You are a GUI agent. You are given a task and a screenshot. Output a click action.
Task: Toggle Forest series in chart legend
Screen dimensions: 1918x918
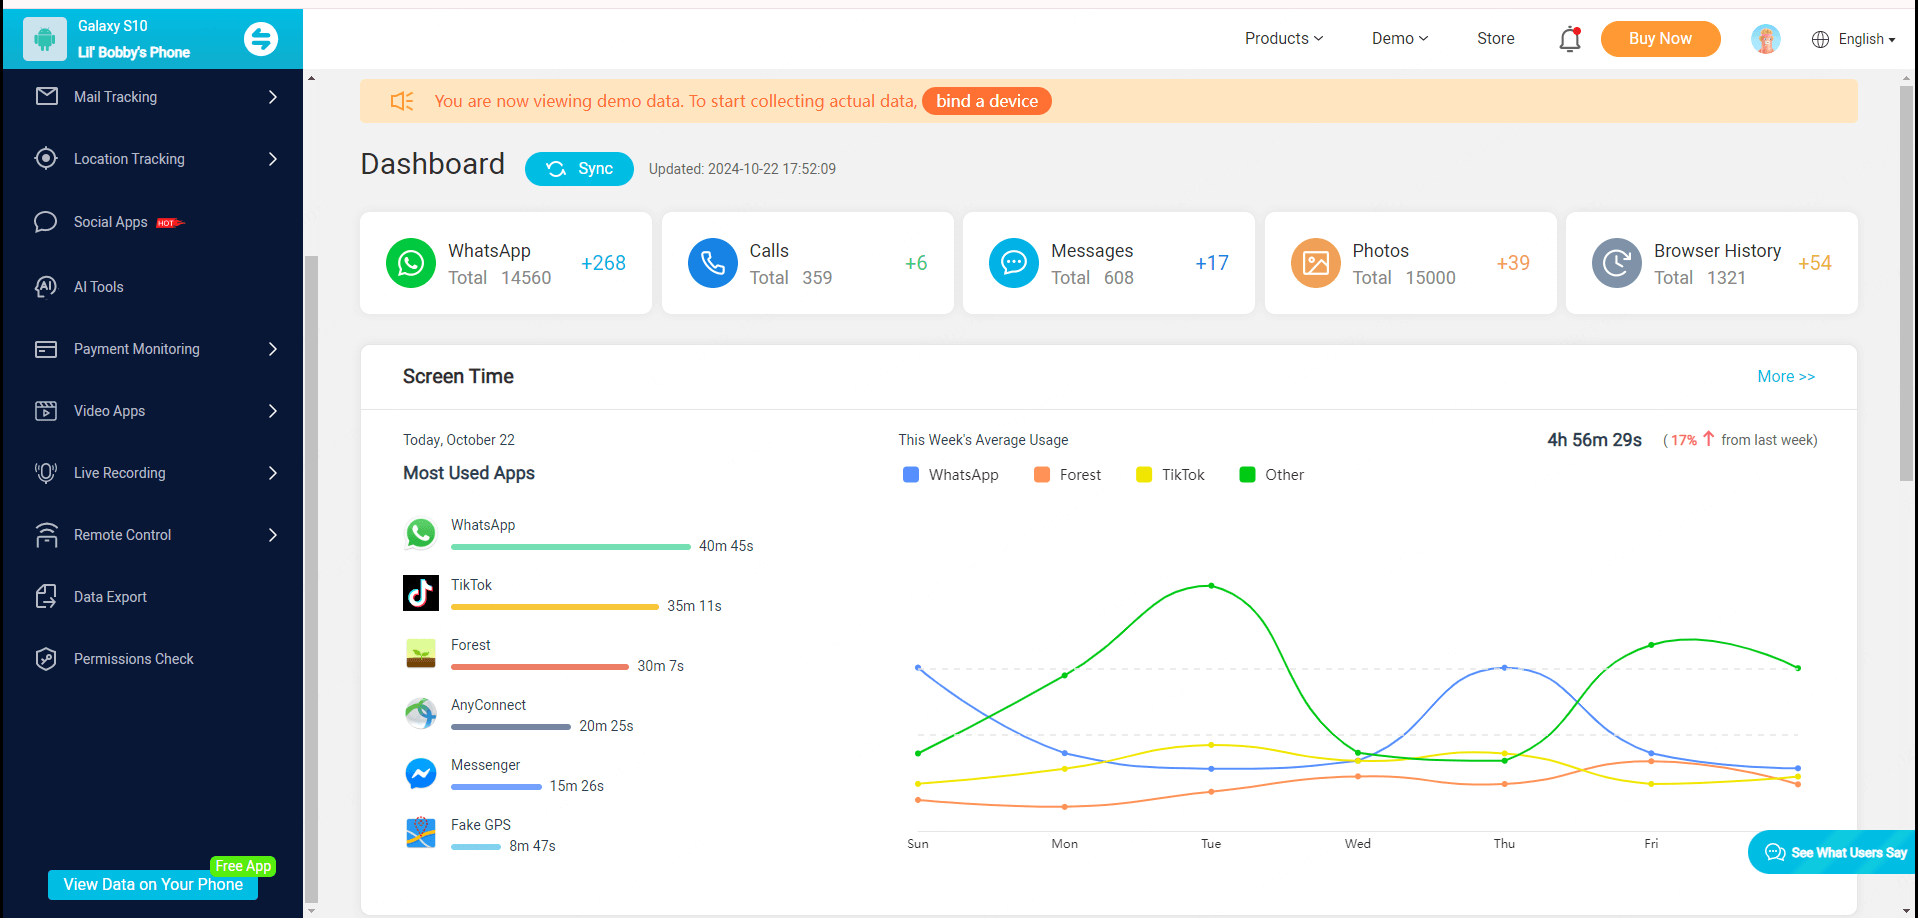pyautogui.click(x=1068, y=475)
